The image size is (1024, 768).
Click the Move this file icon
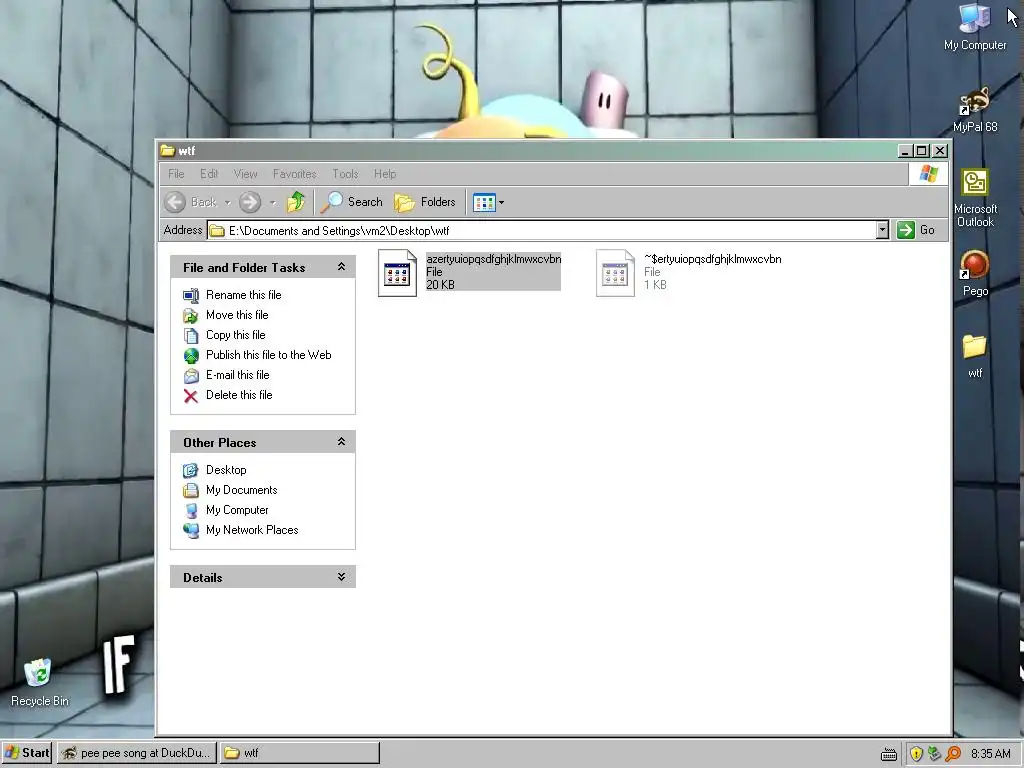(191, 316)
